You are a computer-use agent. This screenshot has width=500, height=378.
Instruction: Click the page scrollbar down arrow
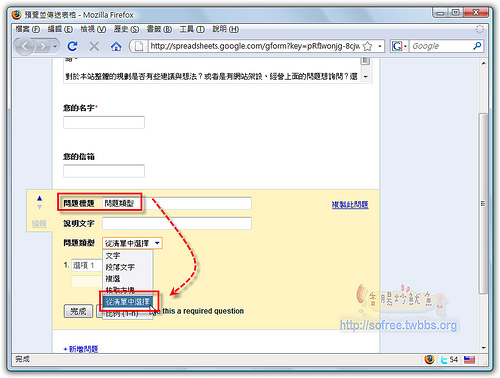point(483,348)
